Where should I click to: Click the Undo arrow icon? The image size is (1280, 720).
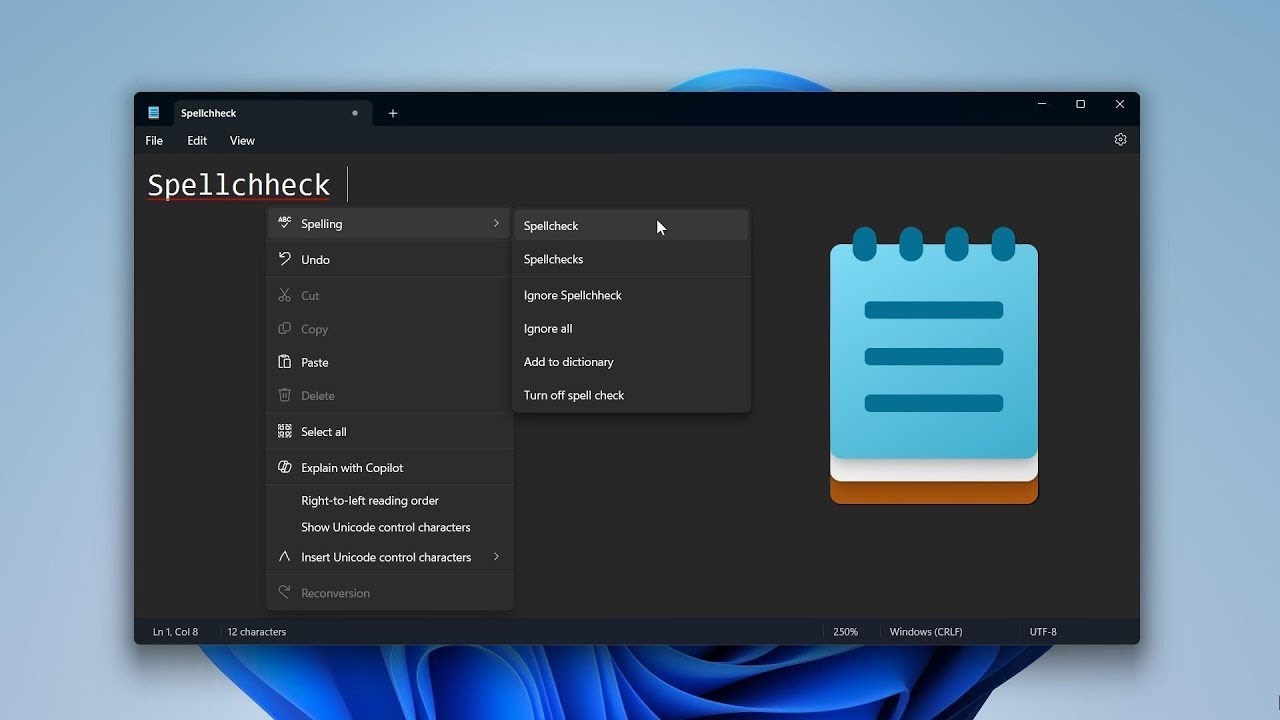[285, 259]
